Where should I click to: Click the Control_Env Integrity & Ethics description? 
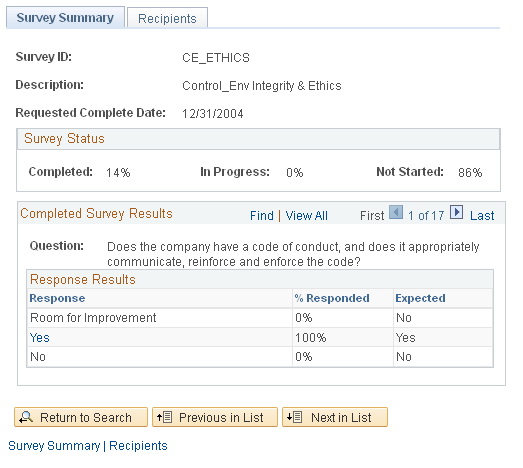pyautogui.click(x=262, y=86)
